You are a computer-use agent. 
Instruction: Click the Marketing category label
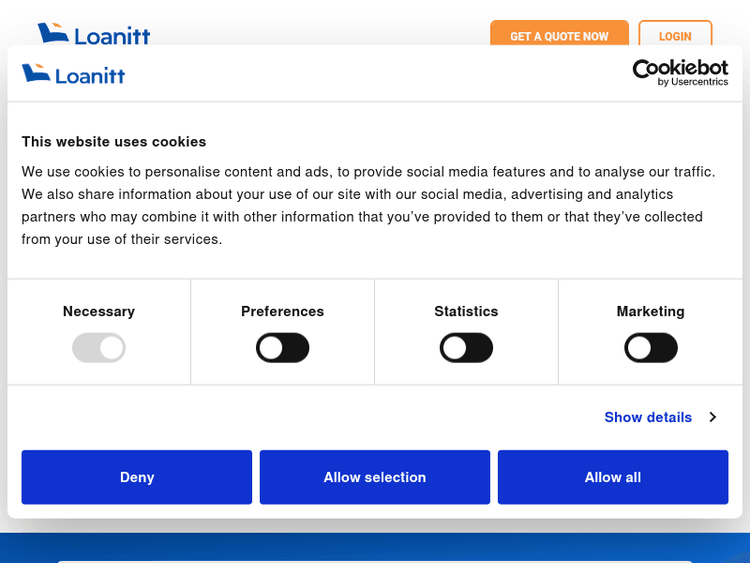(x=650, y=311)
